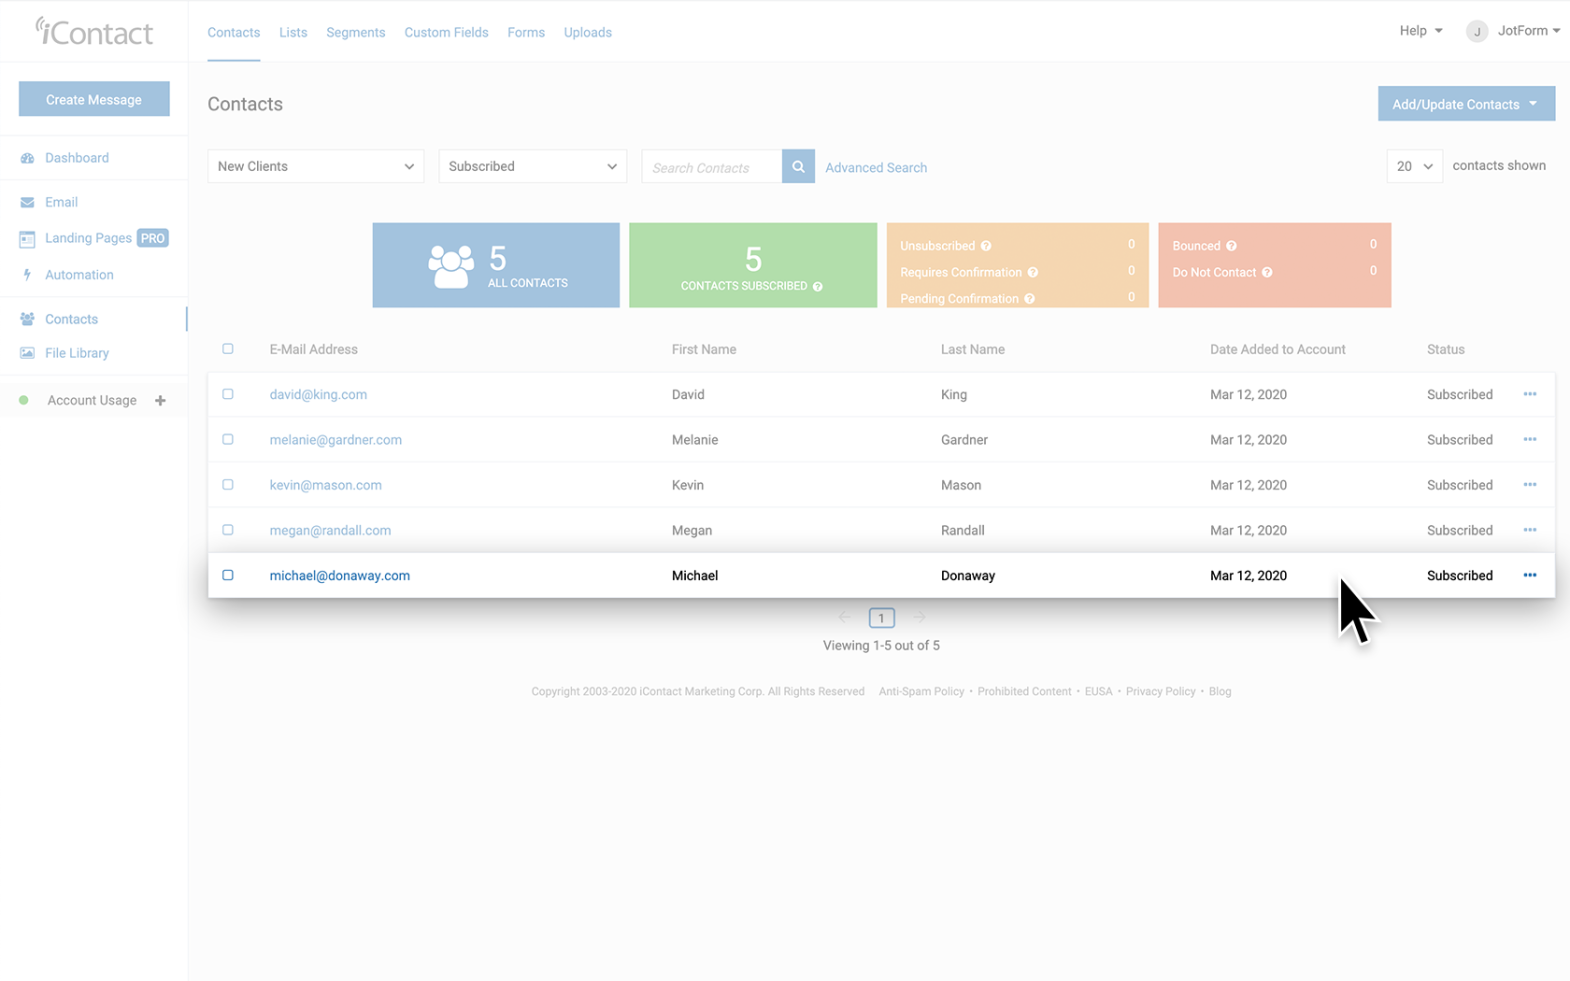Check the select-all contacts checkbox in header

[x=228, y=349]
